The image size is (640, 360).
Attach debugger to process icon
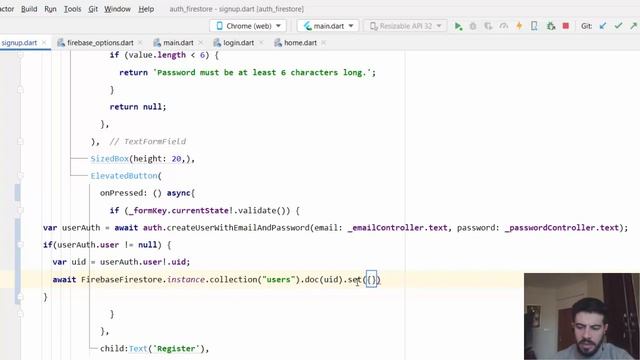click(x=551, y=26)
